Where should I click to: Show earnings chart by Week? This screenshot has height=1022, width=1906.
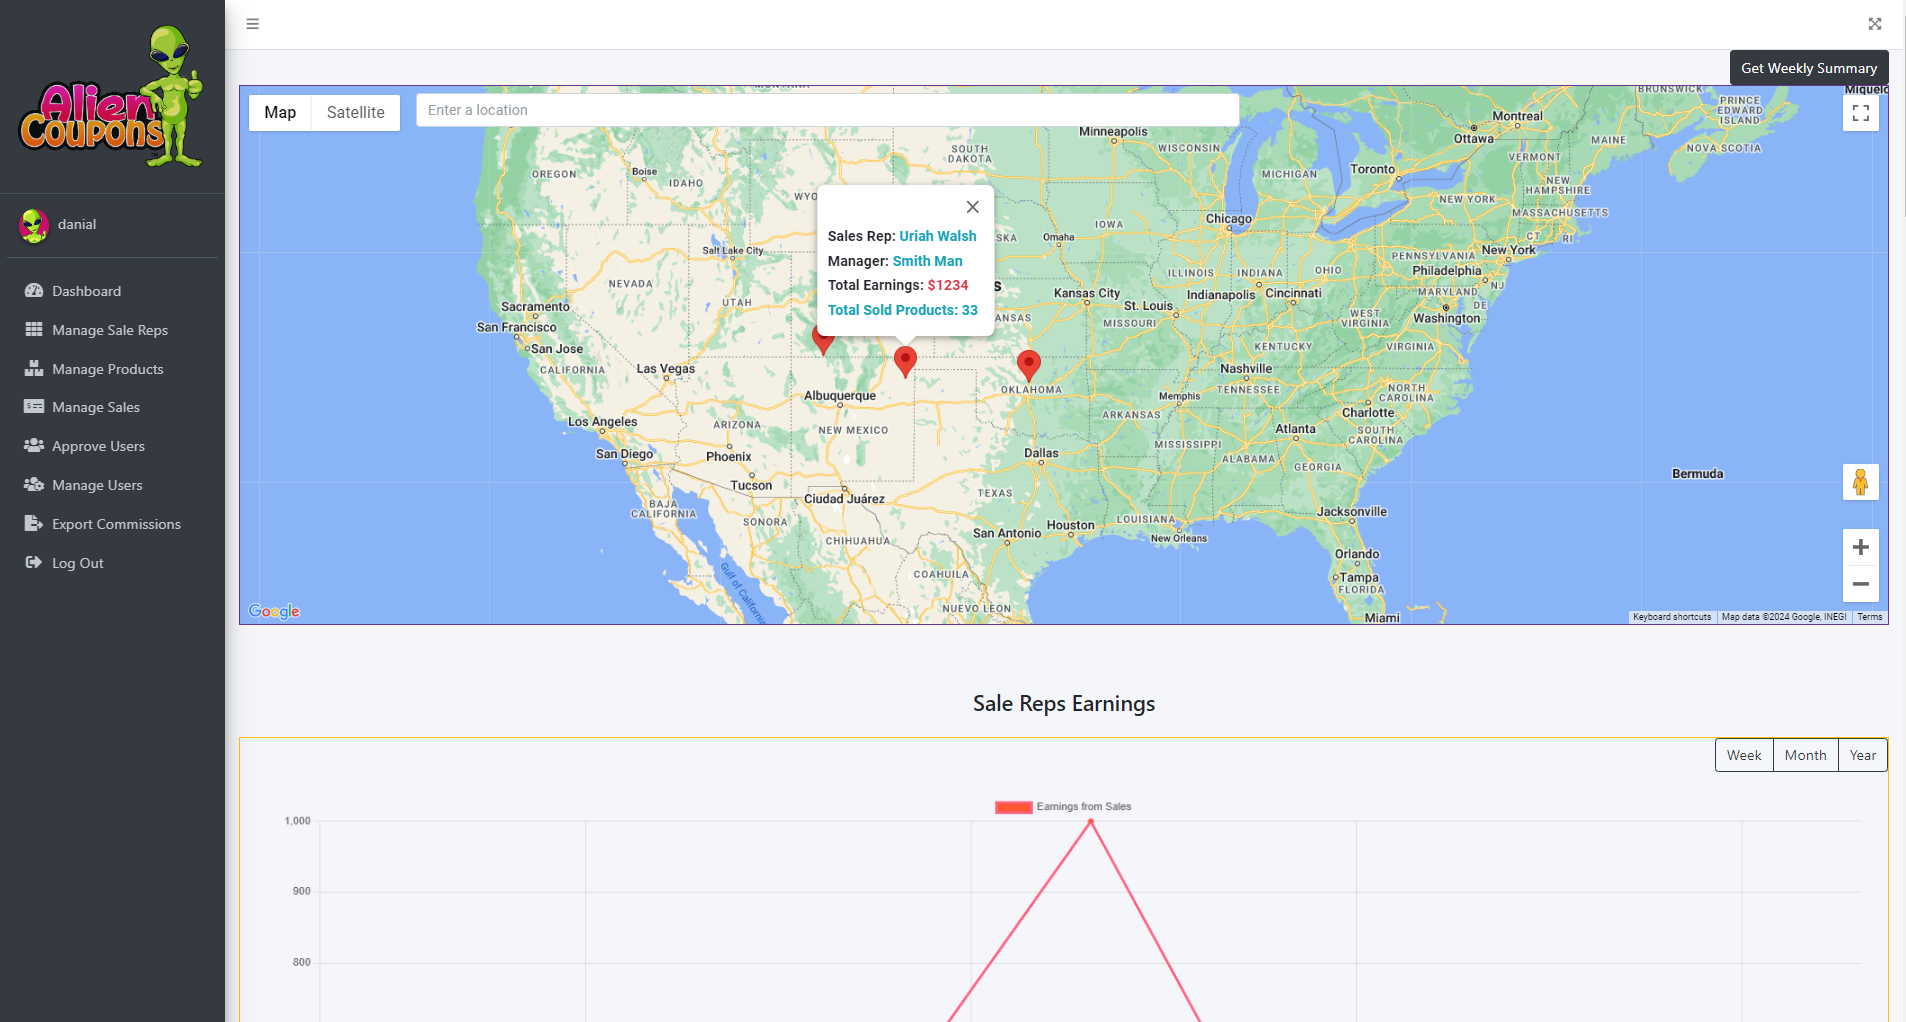pyautogui.click(x=1743, y=755)
